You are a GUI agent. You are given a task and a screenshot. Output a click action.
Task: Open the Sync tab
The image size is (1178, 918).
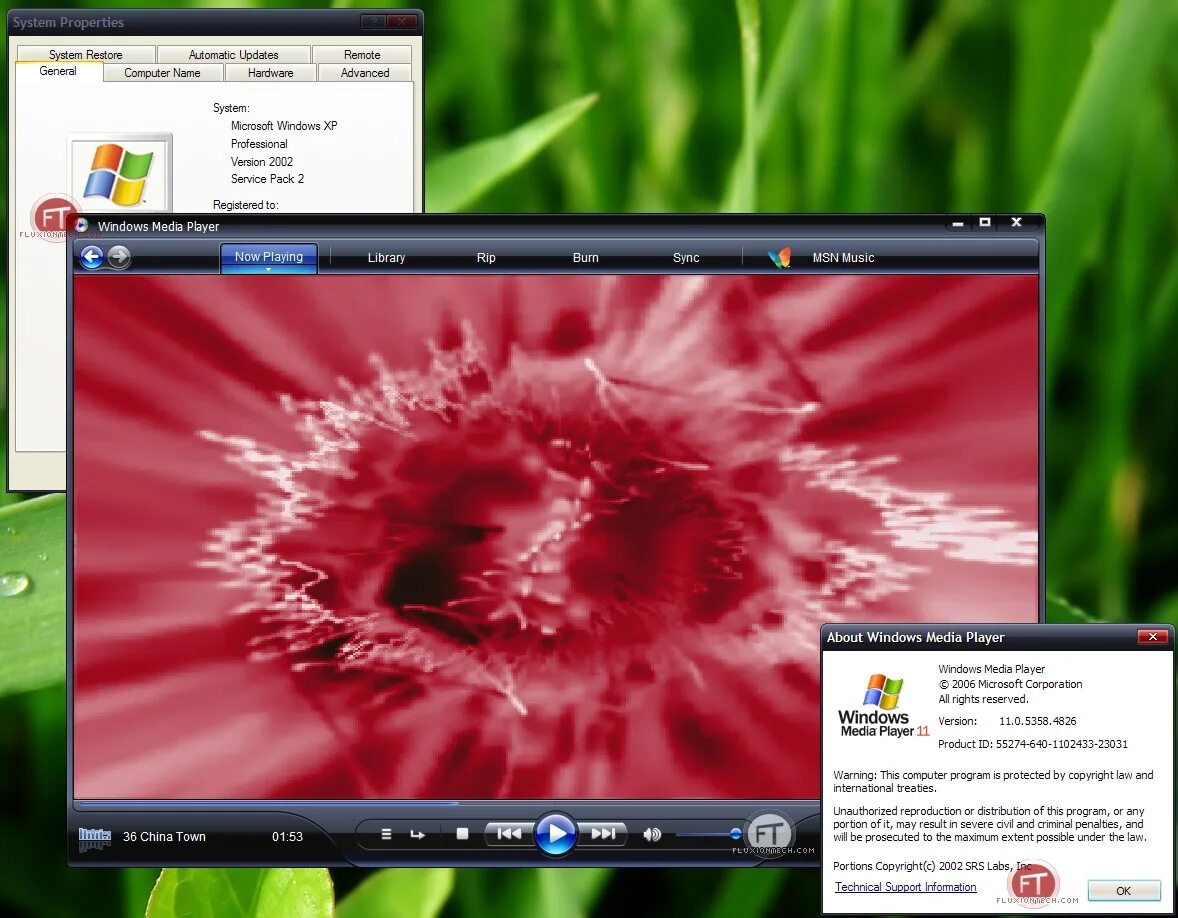pyautogui.click(x=686, y=258)
